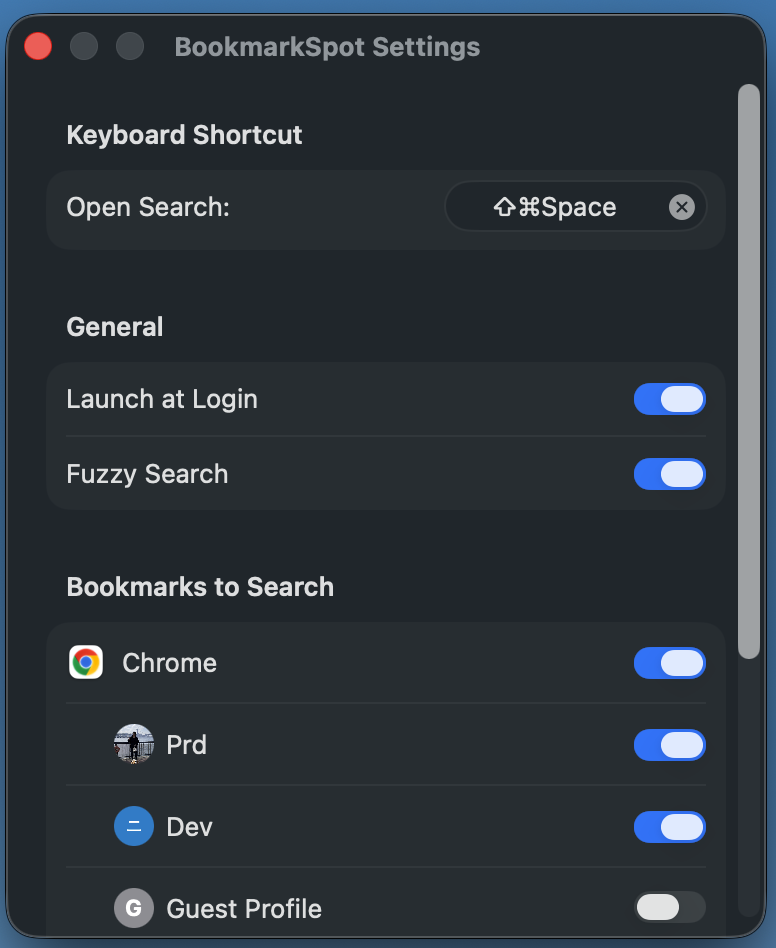Click the blue Dev profile icon
Image resolution: width=776 pixels, height=948 pixels.
click(134, 826)
